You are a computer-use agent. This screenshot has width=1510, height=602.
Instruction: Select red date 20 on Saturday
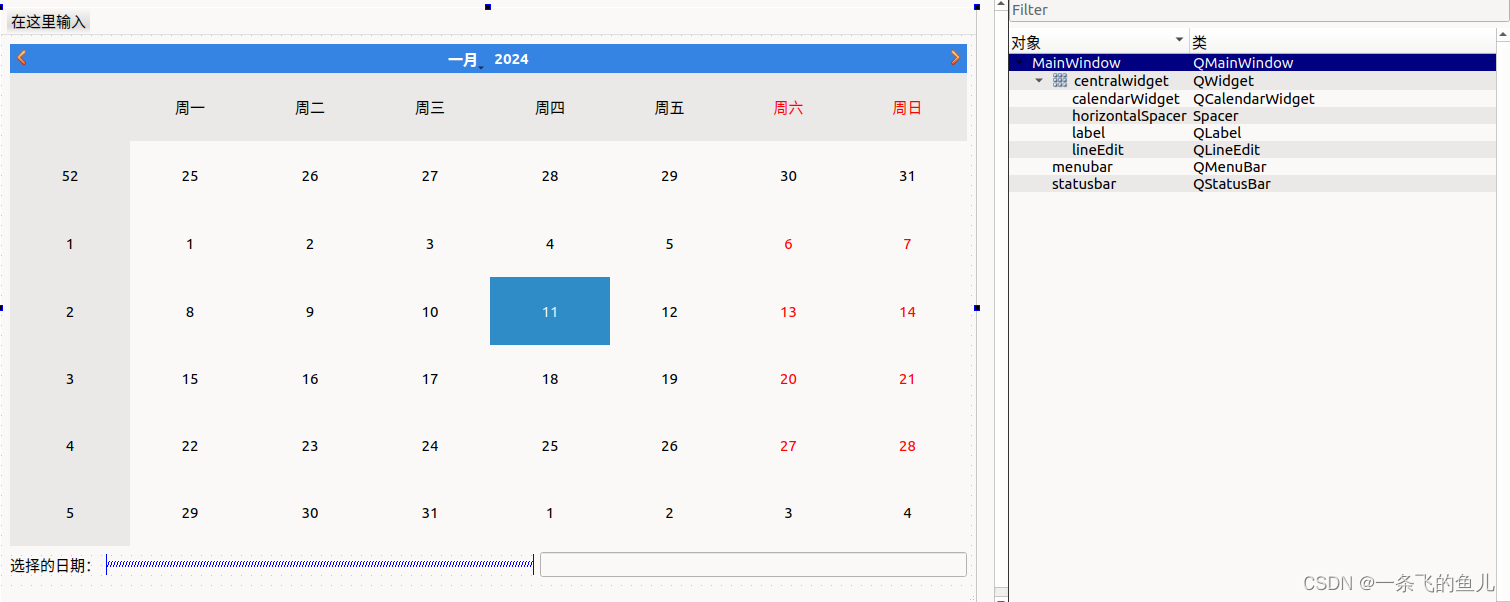[x=788, y=379]
